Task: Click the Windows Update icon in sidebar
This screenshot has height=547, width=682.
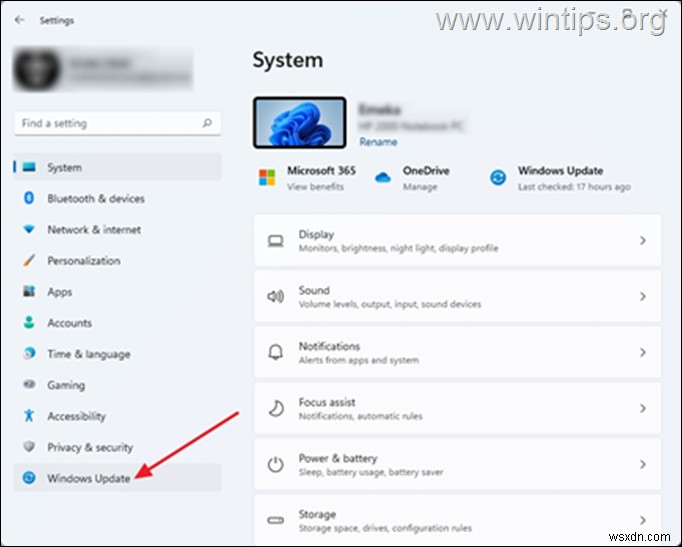Action: [x=29, y=477]
